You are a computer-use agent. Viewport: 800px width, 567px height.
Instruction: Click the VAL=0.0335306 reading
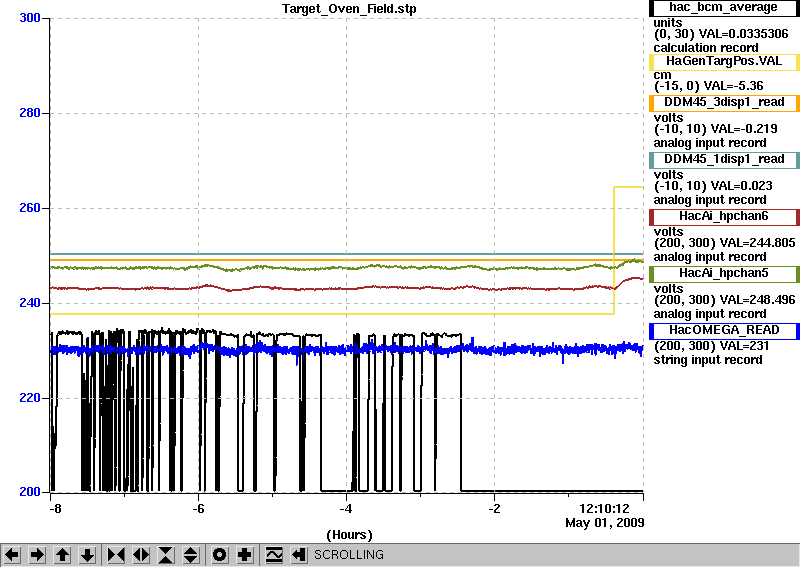(x=743, y=34)
